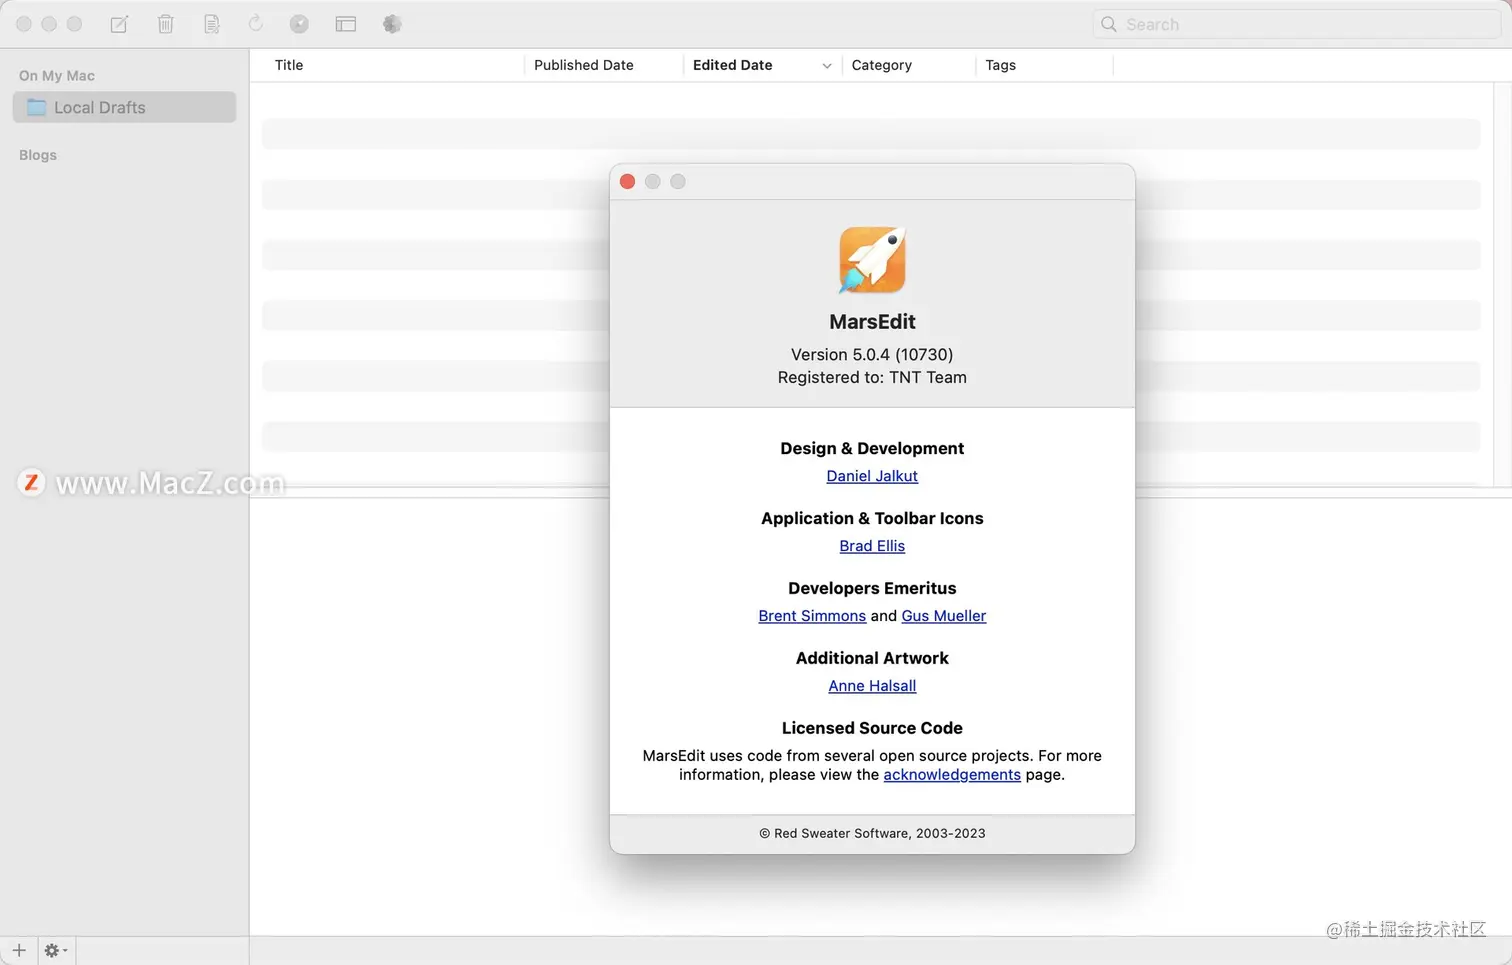Focus the Search field
This screenshot has width=1512, height=965.
1297,24
